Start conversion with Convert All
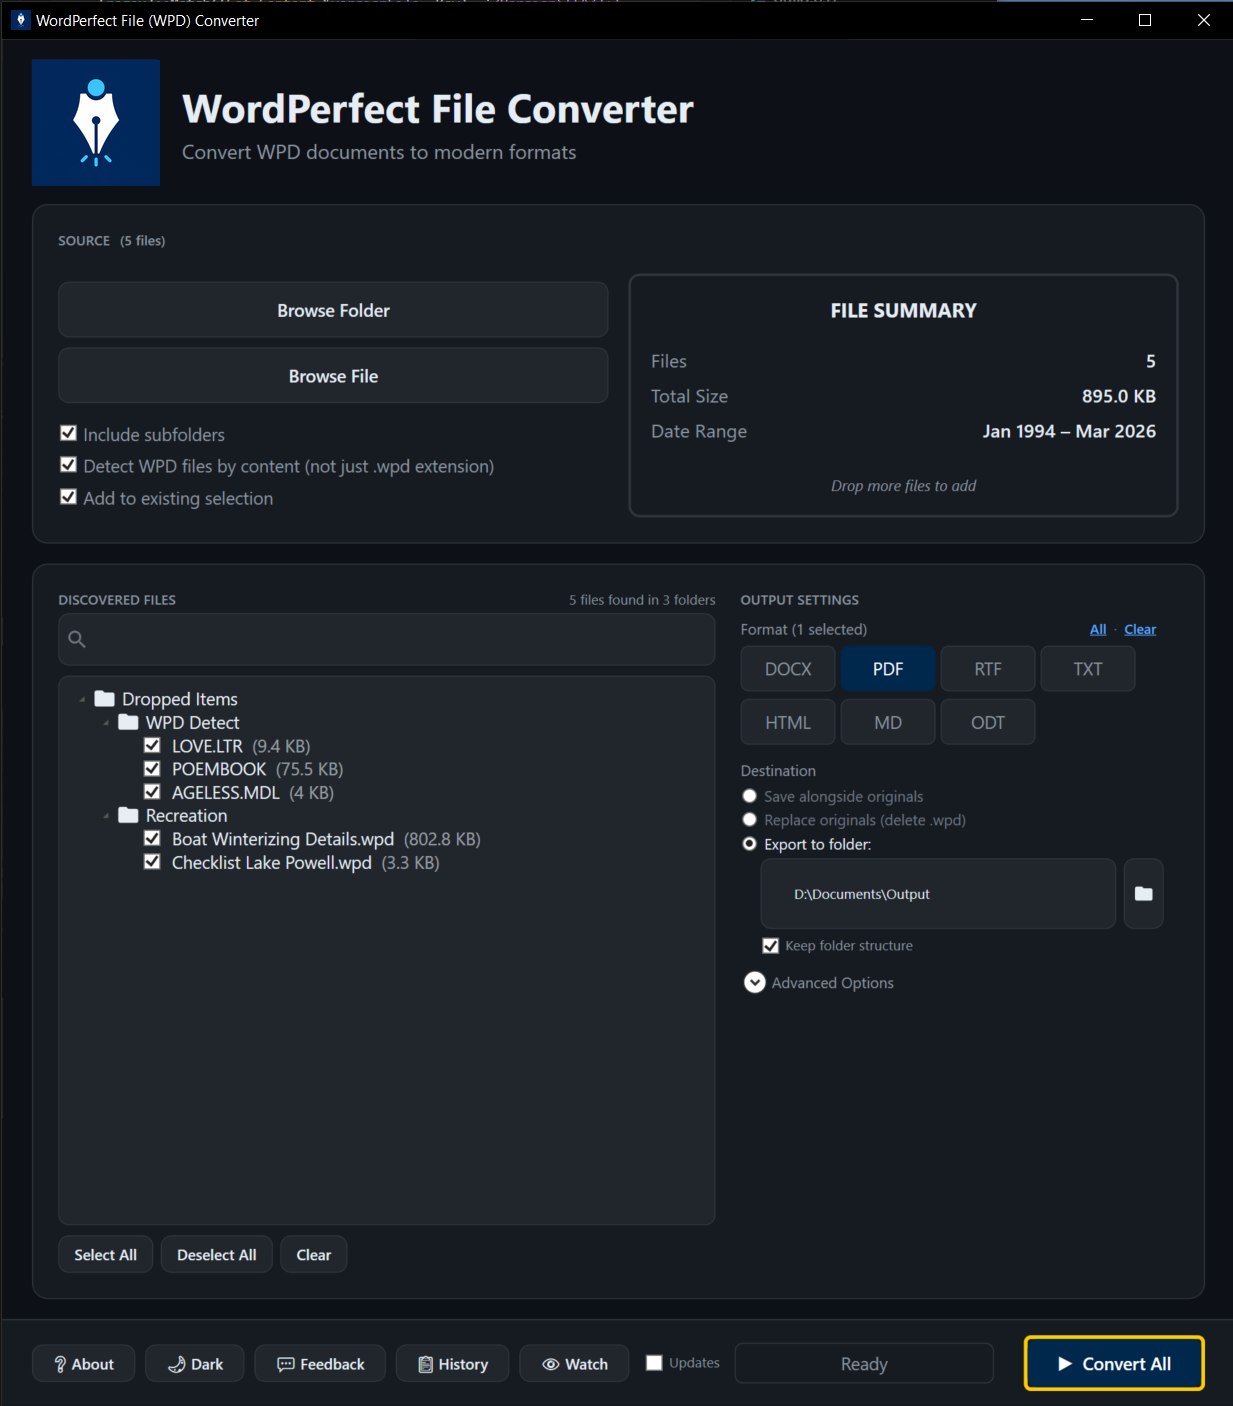Image resolution: width=1233 pixels, height=1406 pixels. click(x=1114, y=1363)
